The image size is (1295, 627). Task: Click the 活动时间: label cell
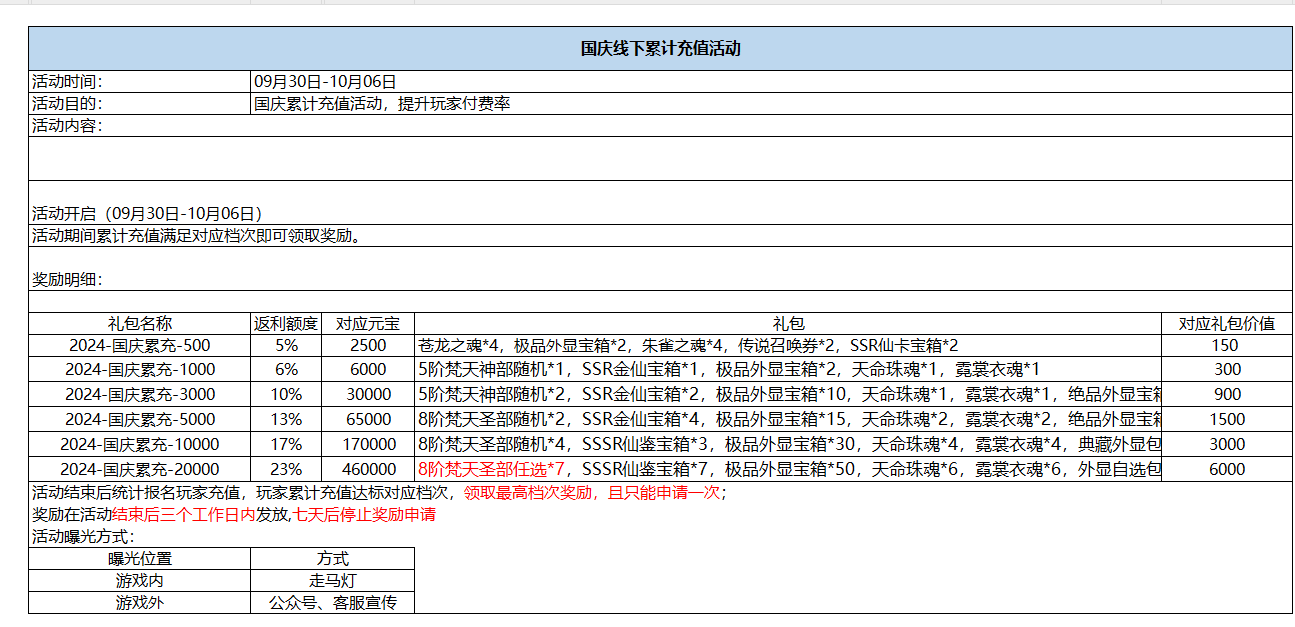[139, 81]
